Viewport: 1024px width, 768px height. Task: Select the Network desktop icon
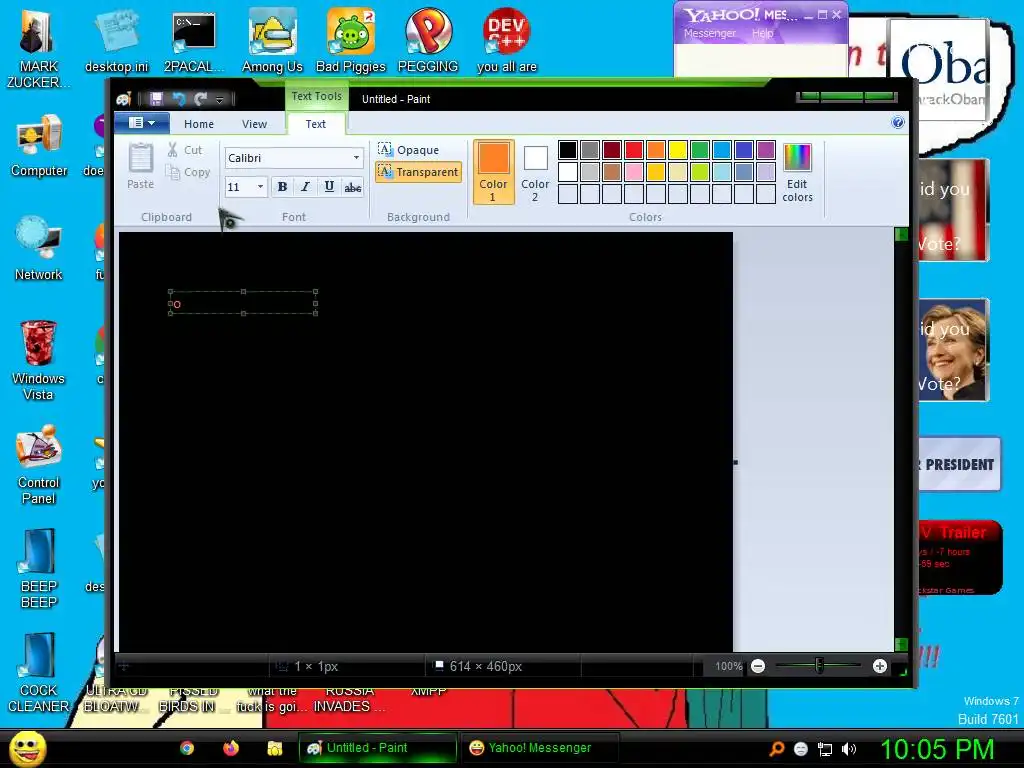point(39,249)
